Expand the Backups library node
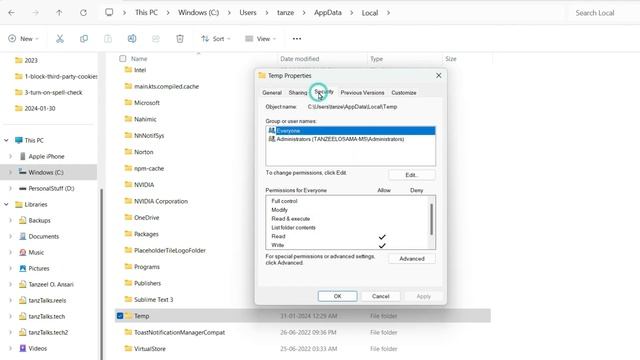This screenshot has height=360, width=640. pyautogui.click(x=11, y=220)
